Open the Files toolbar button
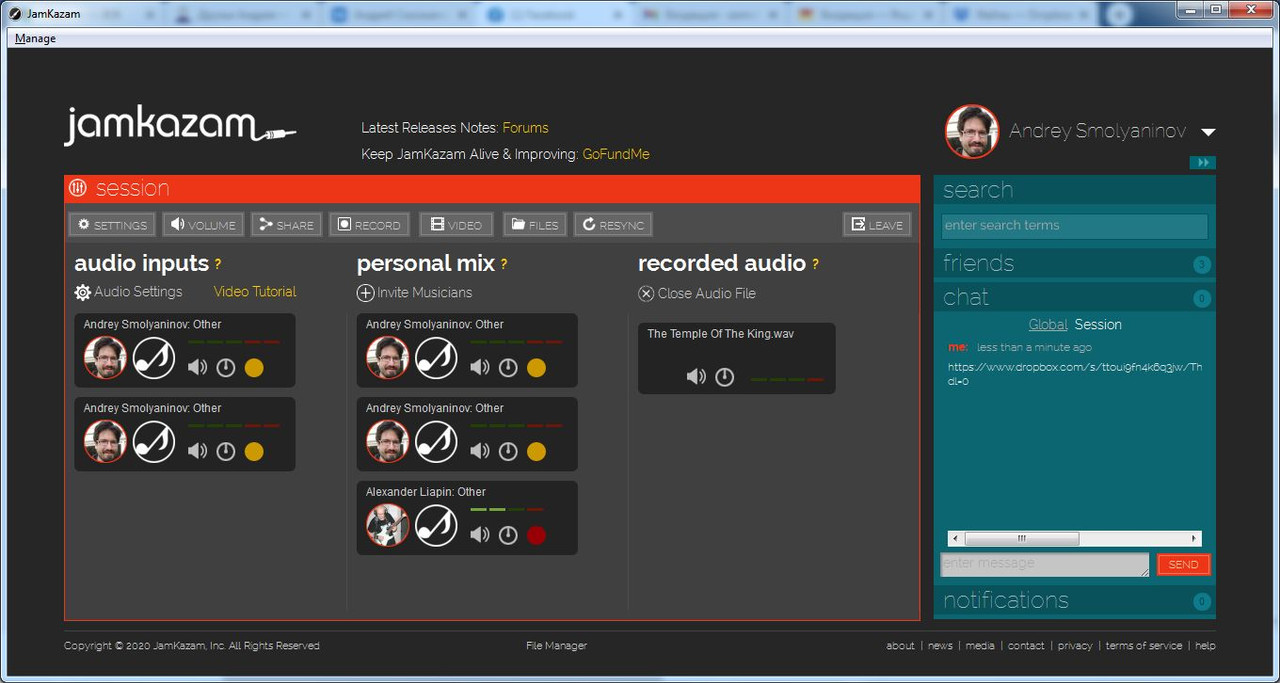Image resolution: width=1280 pixels, height=683 pixels. tap(535, 225)
